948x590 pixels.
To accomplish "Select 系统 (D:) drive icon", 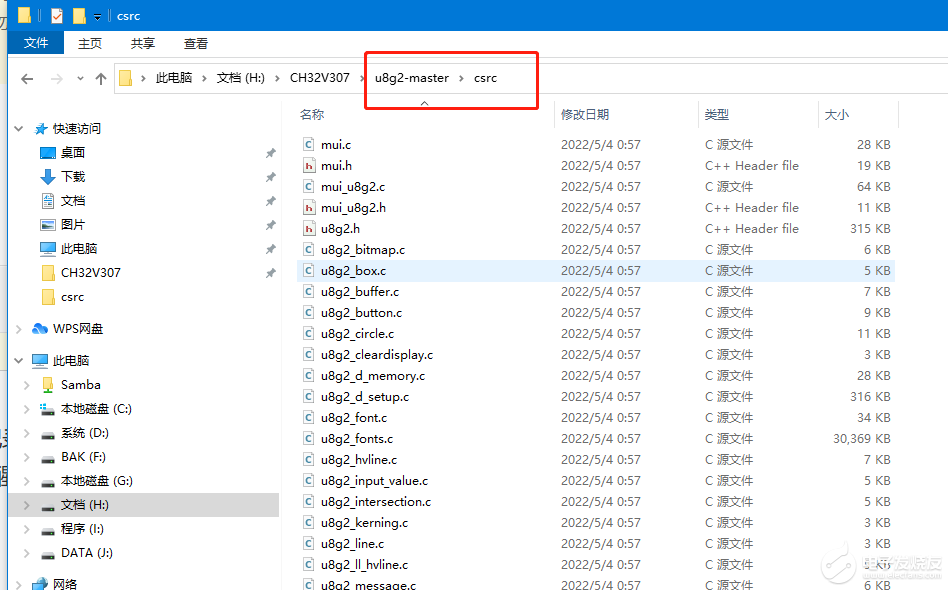I will [x=48, y=434].
